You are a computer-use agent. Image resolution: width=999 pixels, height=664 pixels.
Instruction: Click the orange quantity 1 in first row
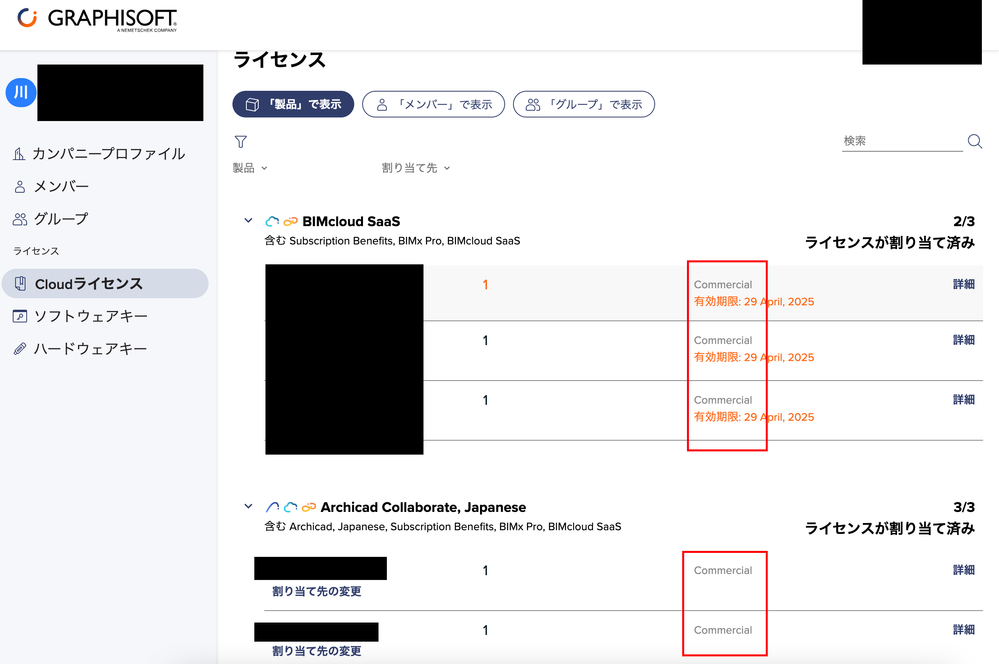click(x=485, y=285)
